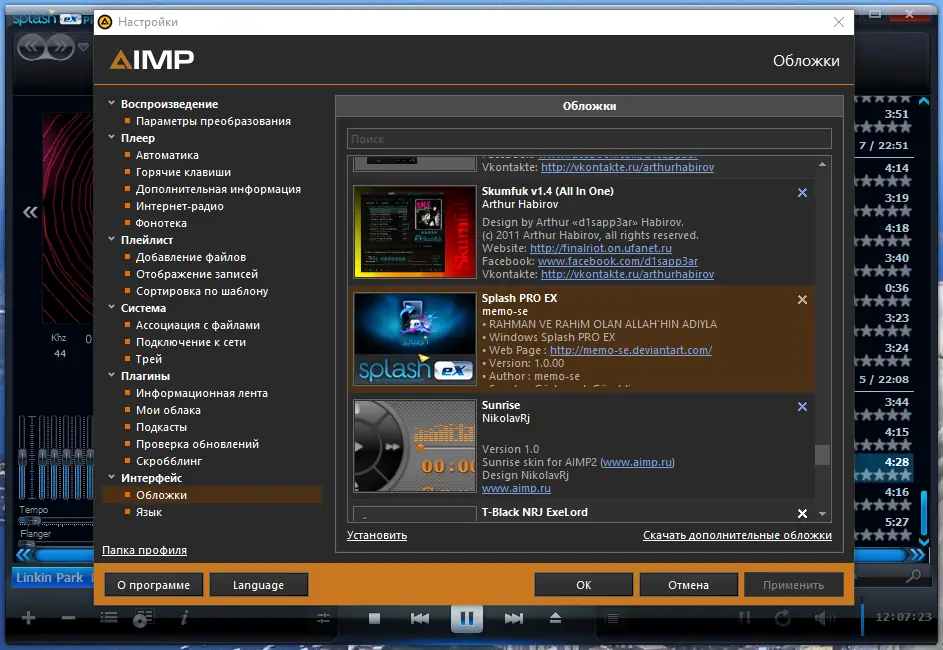Click the previous track button in player

[420, 618]
